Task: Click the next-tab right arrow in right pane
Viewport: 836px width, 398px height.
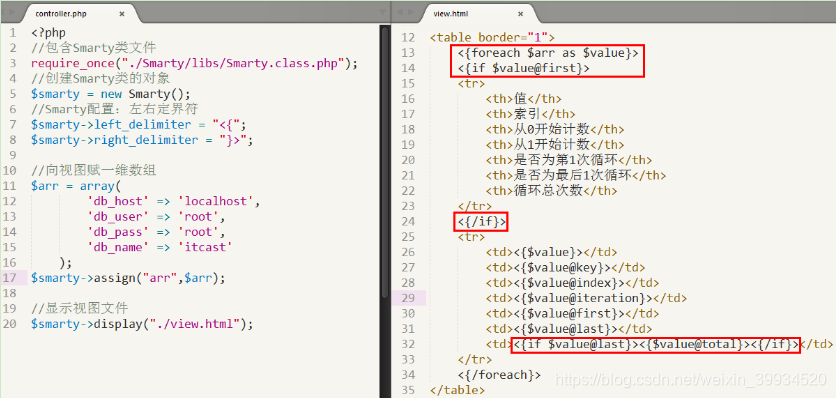Action: coord(410,12)
